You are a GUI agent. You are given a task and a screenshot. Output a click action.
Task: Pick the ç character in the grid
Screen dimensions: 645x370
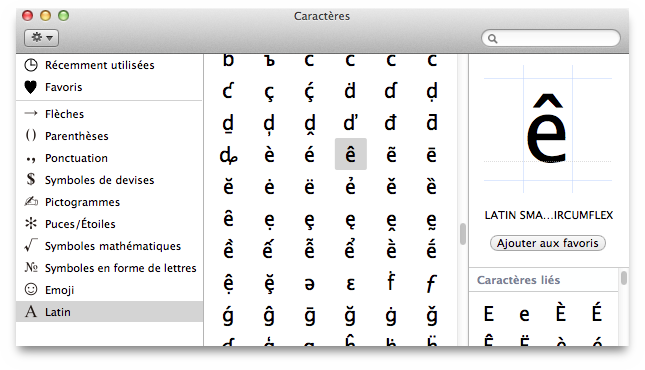point(269,91)
